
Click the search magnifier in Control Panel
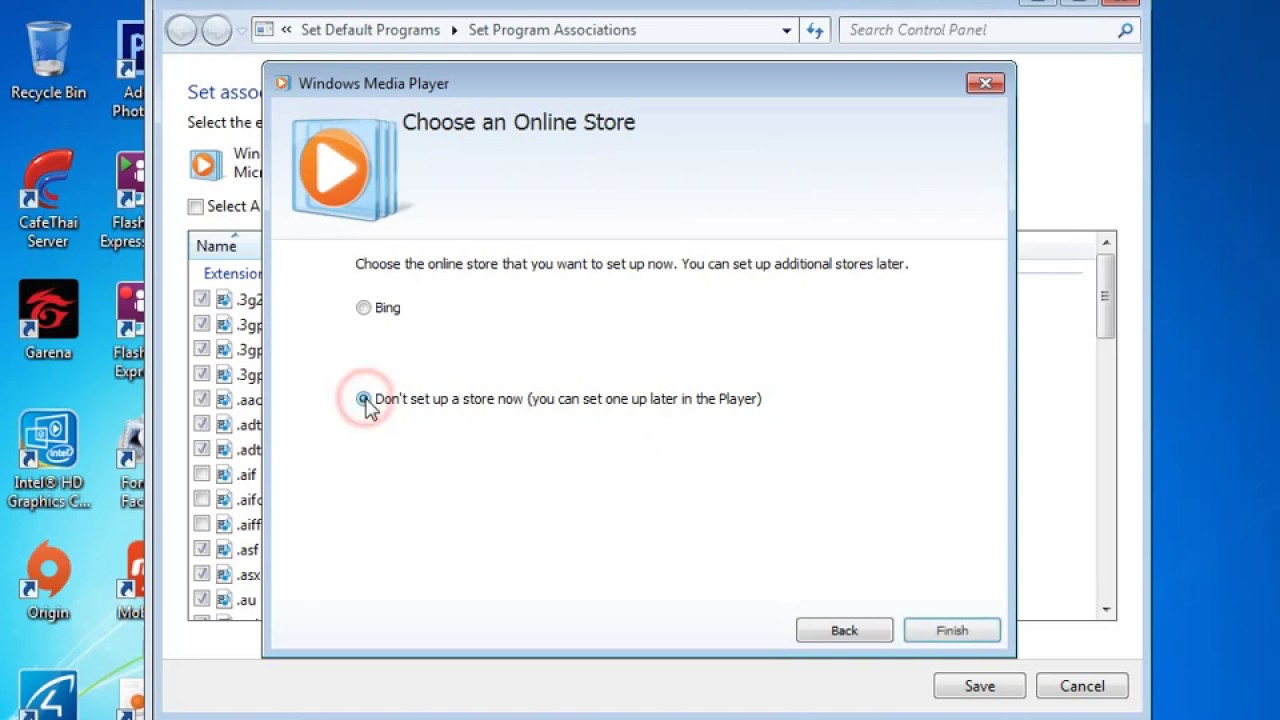pos(1125,30)
